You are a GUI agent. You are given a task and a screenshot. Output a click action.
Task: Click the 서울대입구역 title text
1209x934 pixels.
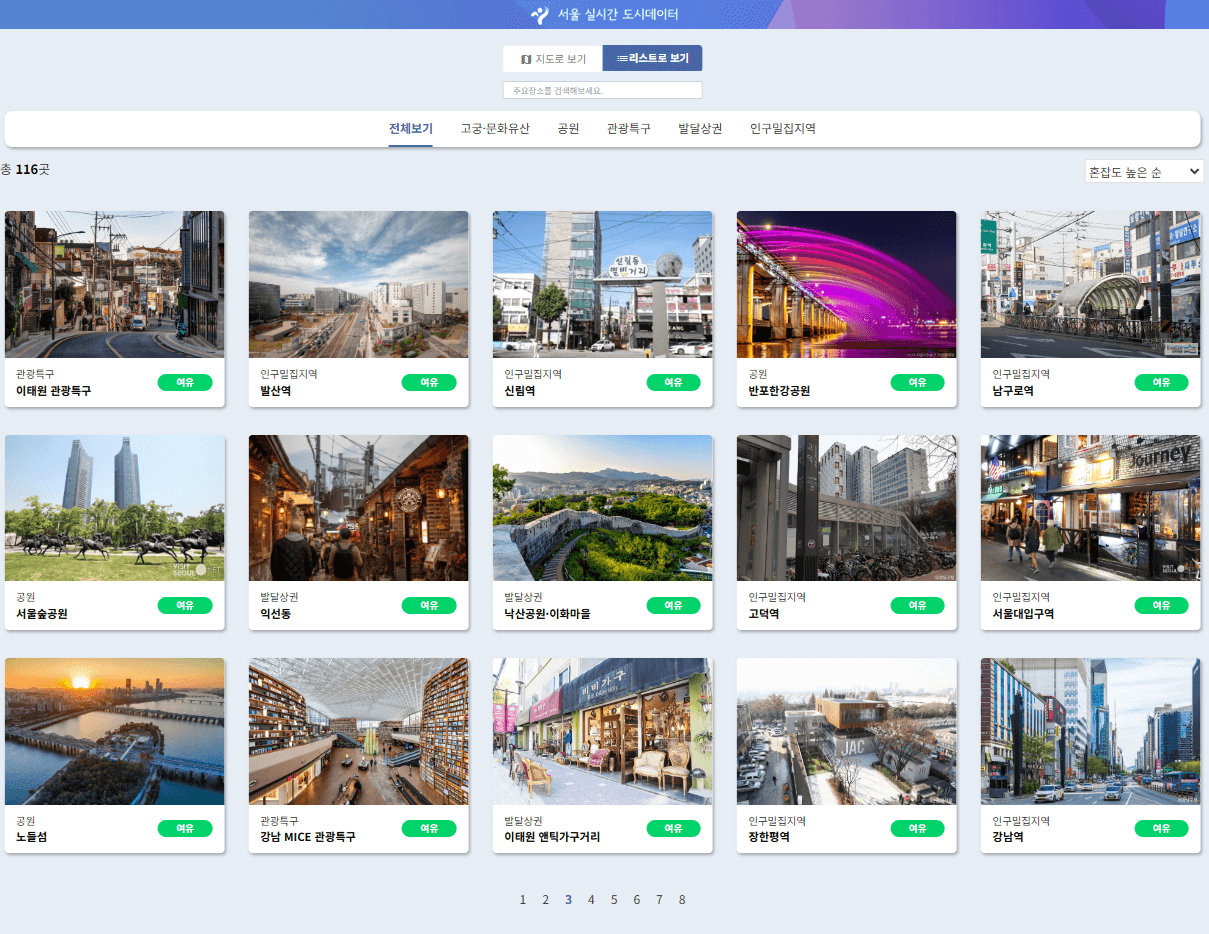pos(1023,614)
